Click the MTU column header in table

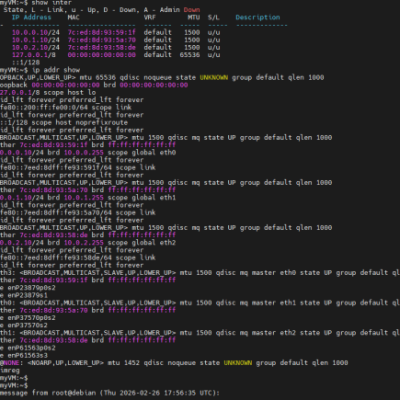coord(192,17)
